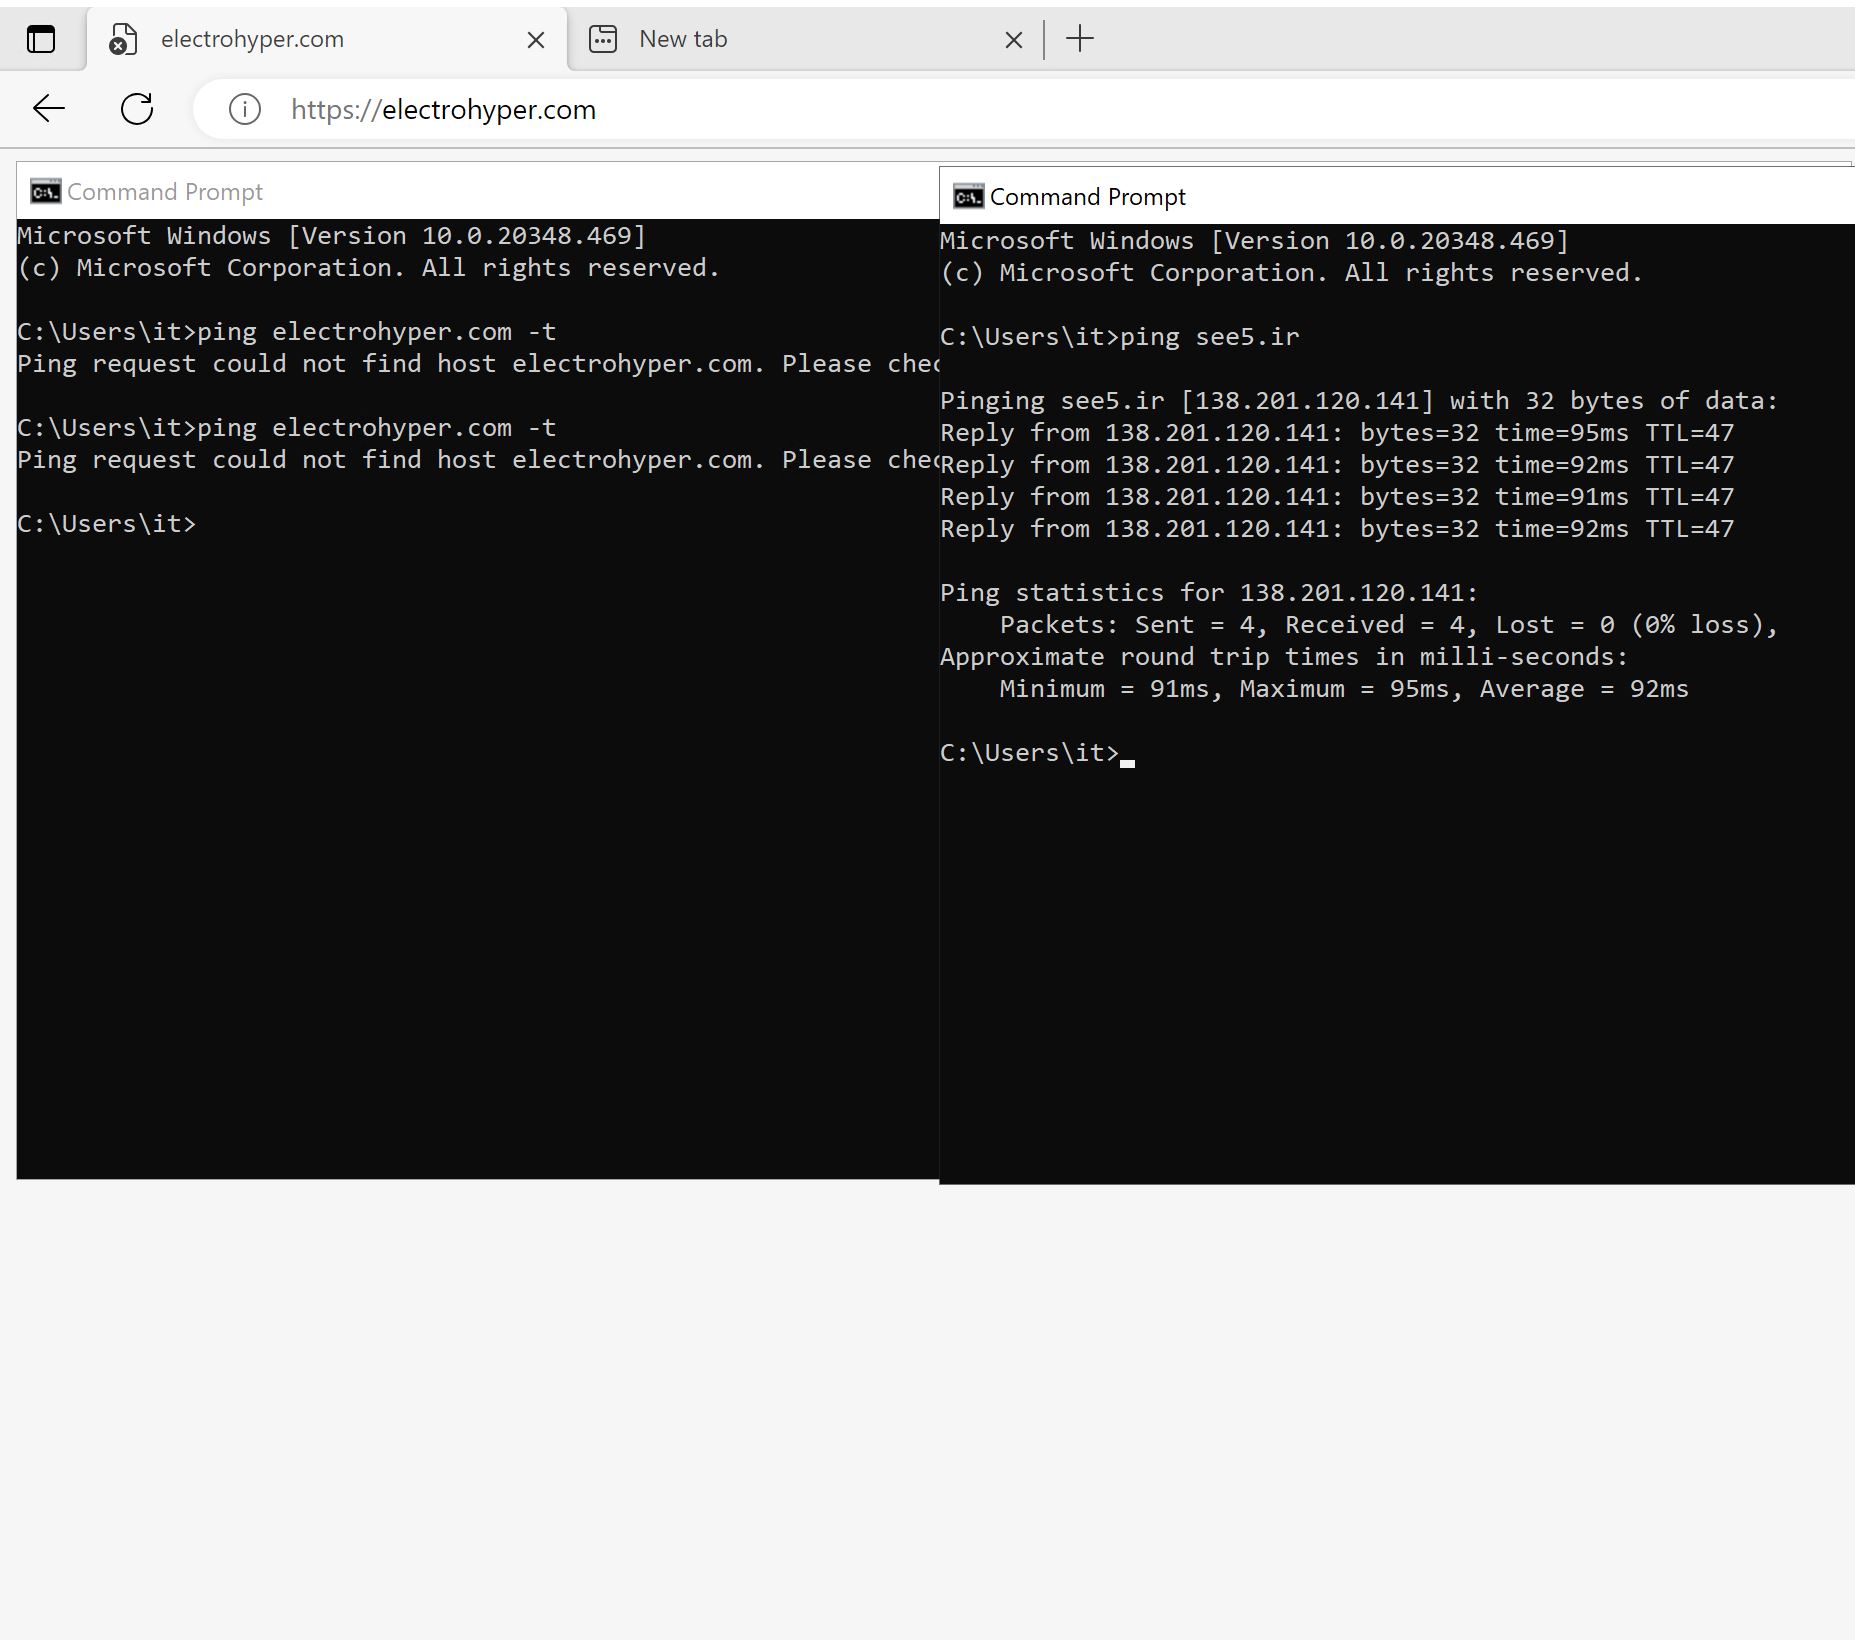Go back using the back arrow
1855x1640 pixels.
[x=49, y=109]
